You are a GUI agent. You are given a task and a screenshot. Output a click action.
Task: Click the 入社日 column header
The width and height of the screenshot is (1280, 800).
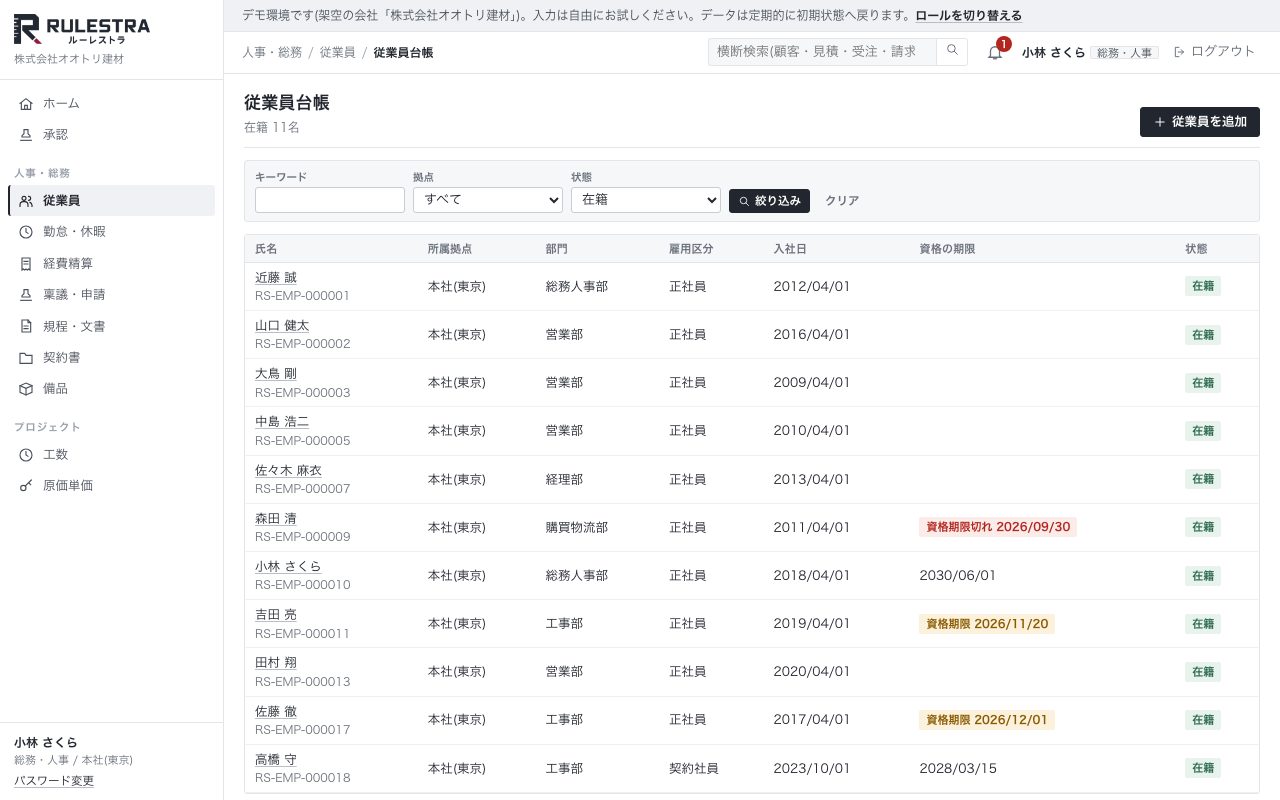pos(792,249)
